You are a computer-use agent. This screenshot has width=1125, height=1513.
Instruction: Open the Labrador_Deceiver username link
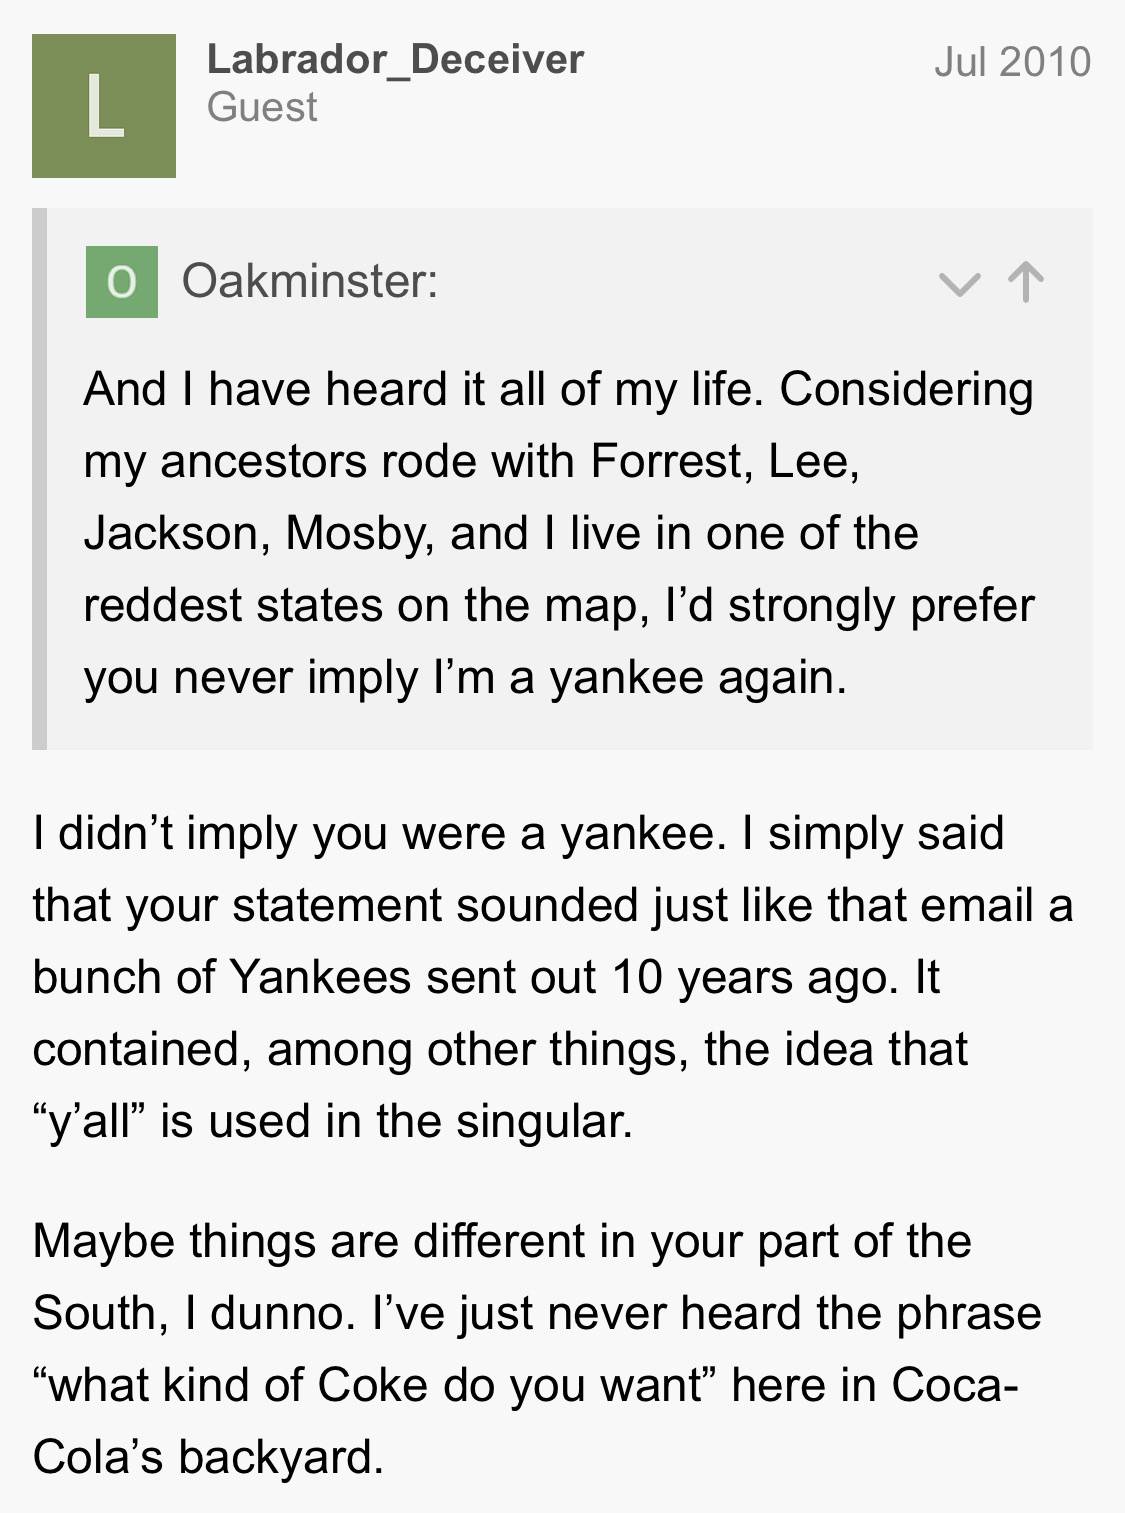pyautogui.click(x=395, y=60)
